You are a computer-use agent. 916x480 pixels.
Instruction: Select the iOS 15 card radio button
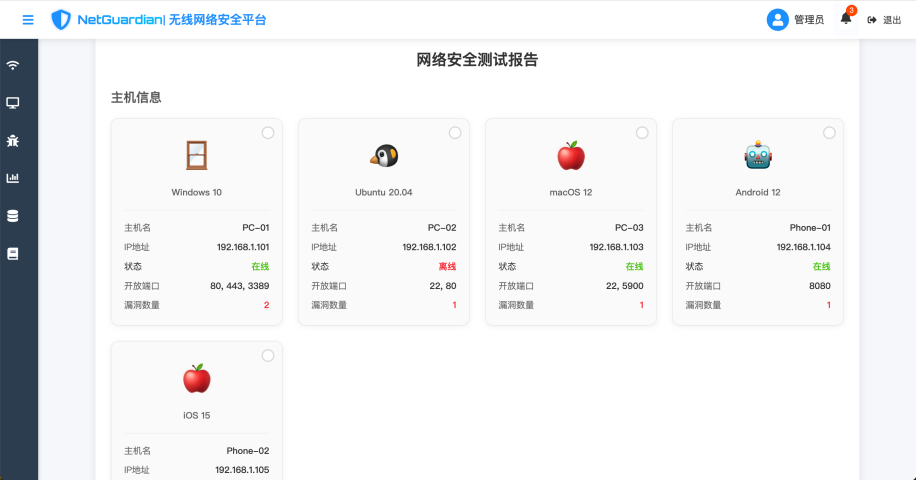(268, 356)
